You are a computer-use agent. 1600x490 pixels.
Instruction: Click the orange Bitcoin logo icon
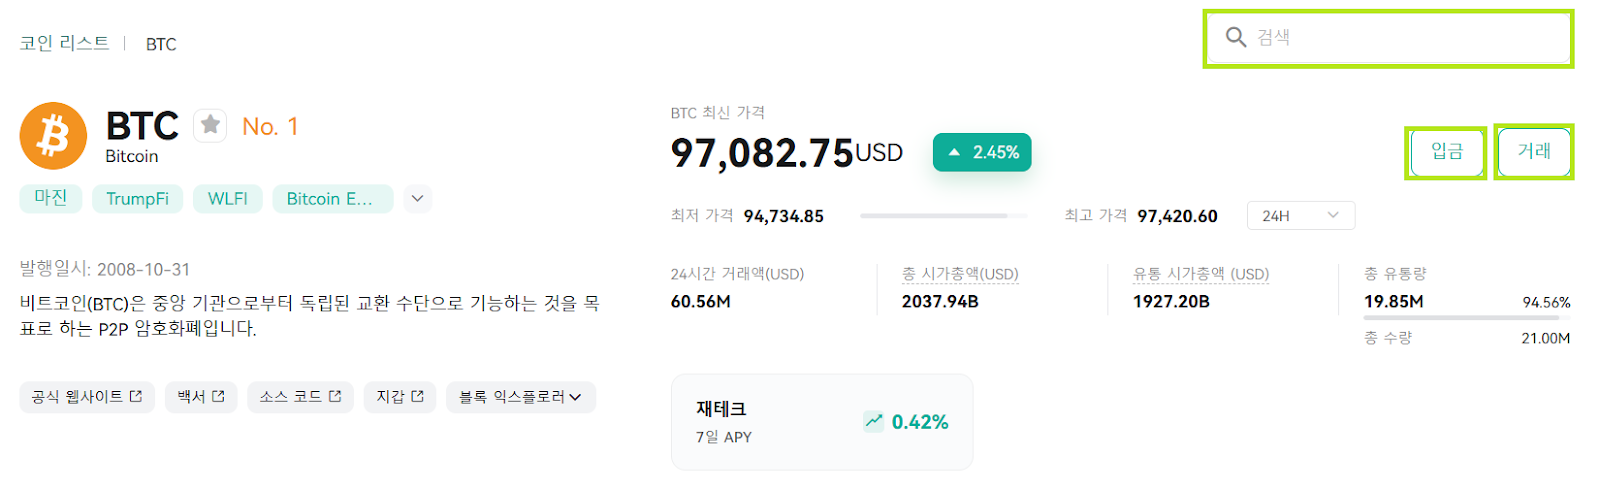pyautogui.click(x=53, y=136)
